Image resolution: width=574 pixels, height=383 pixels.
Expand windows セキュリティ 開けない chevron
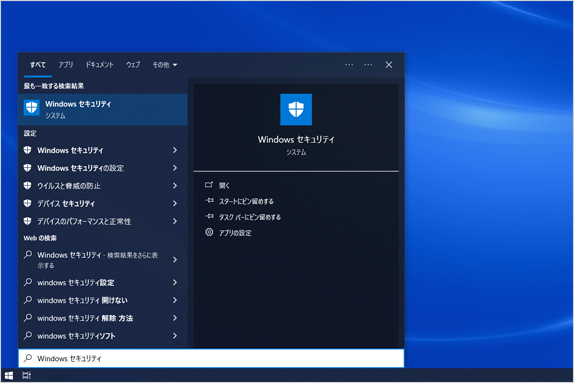pos(175,300)
